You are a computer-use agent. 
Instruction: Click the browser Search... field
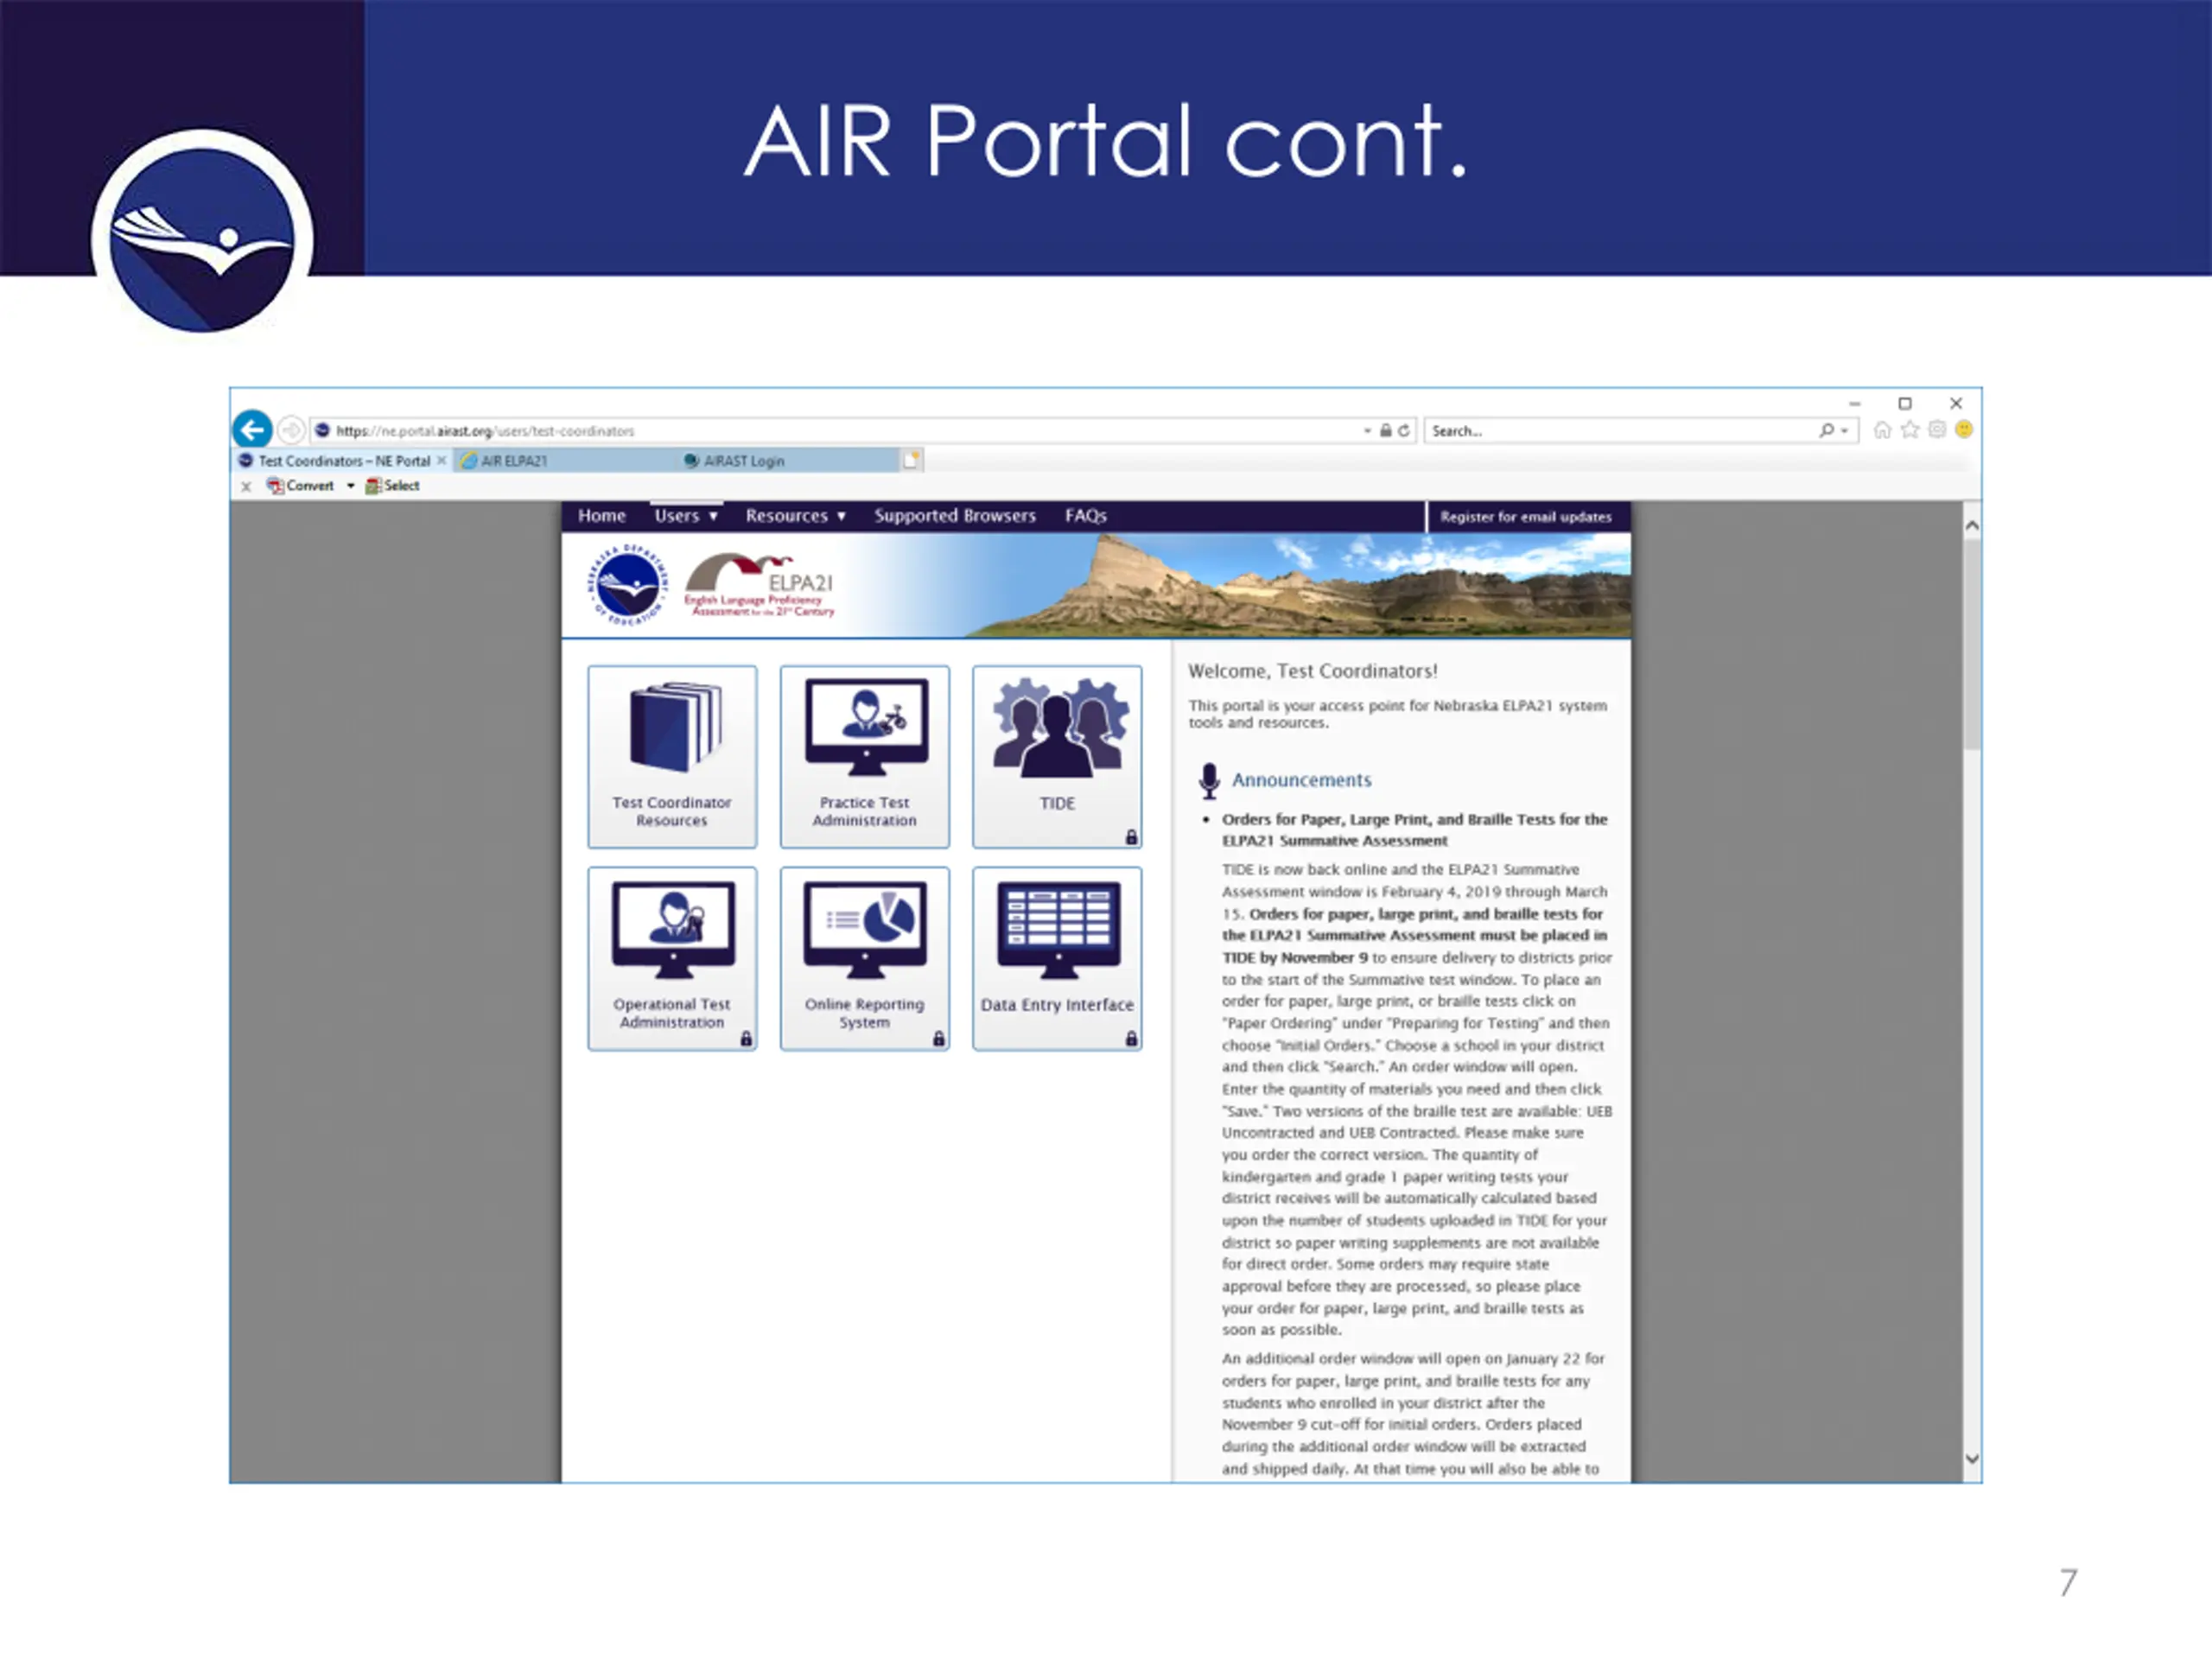1620,430
